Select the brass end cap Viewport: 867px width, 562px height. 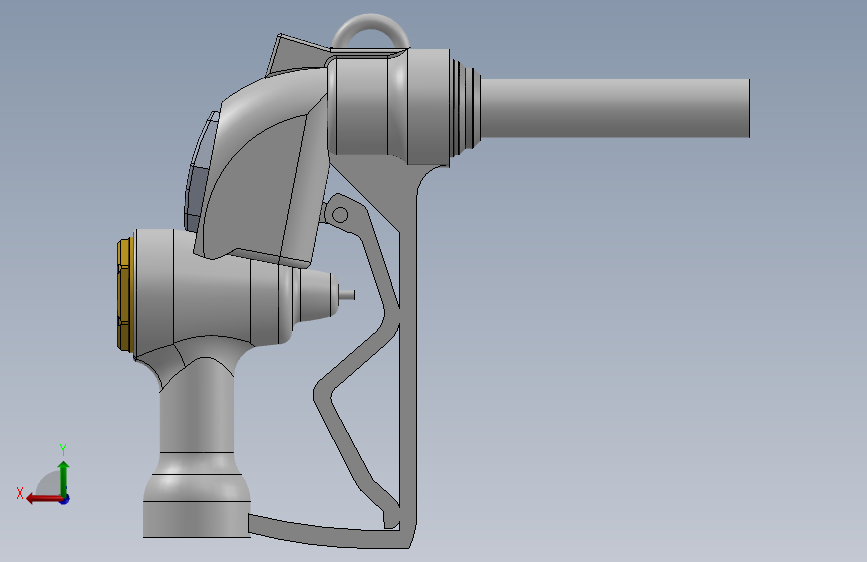point(125,294)
